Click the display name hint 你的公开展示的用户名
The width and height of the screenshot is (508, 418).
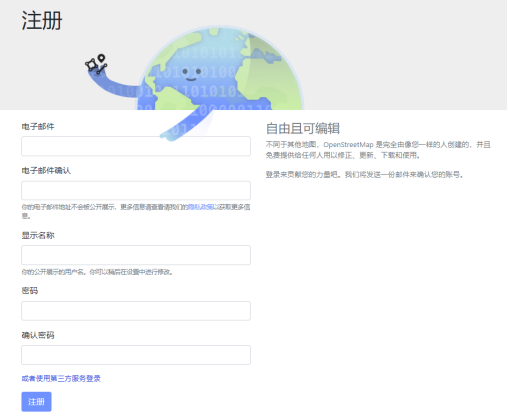point(97,272)
